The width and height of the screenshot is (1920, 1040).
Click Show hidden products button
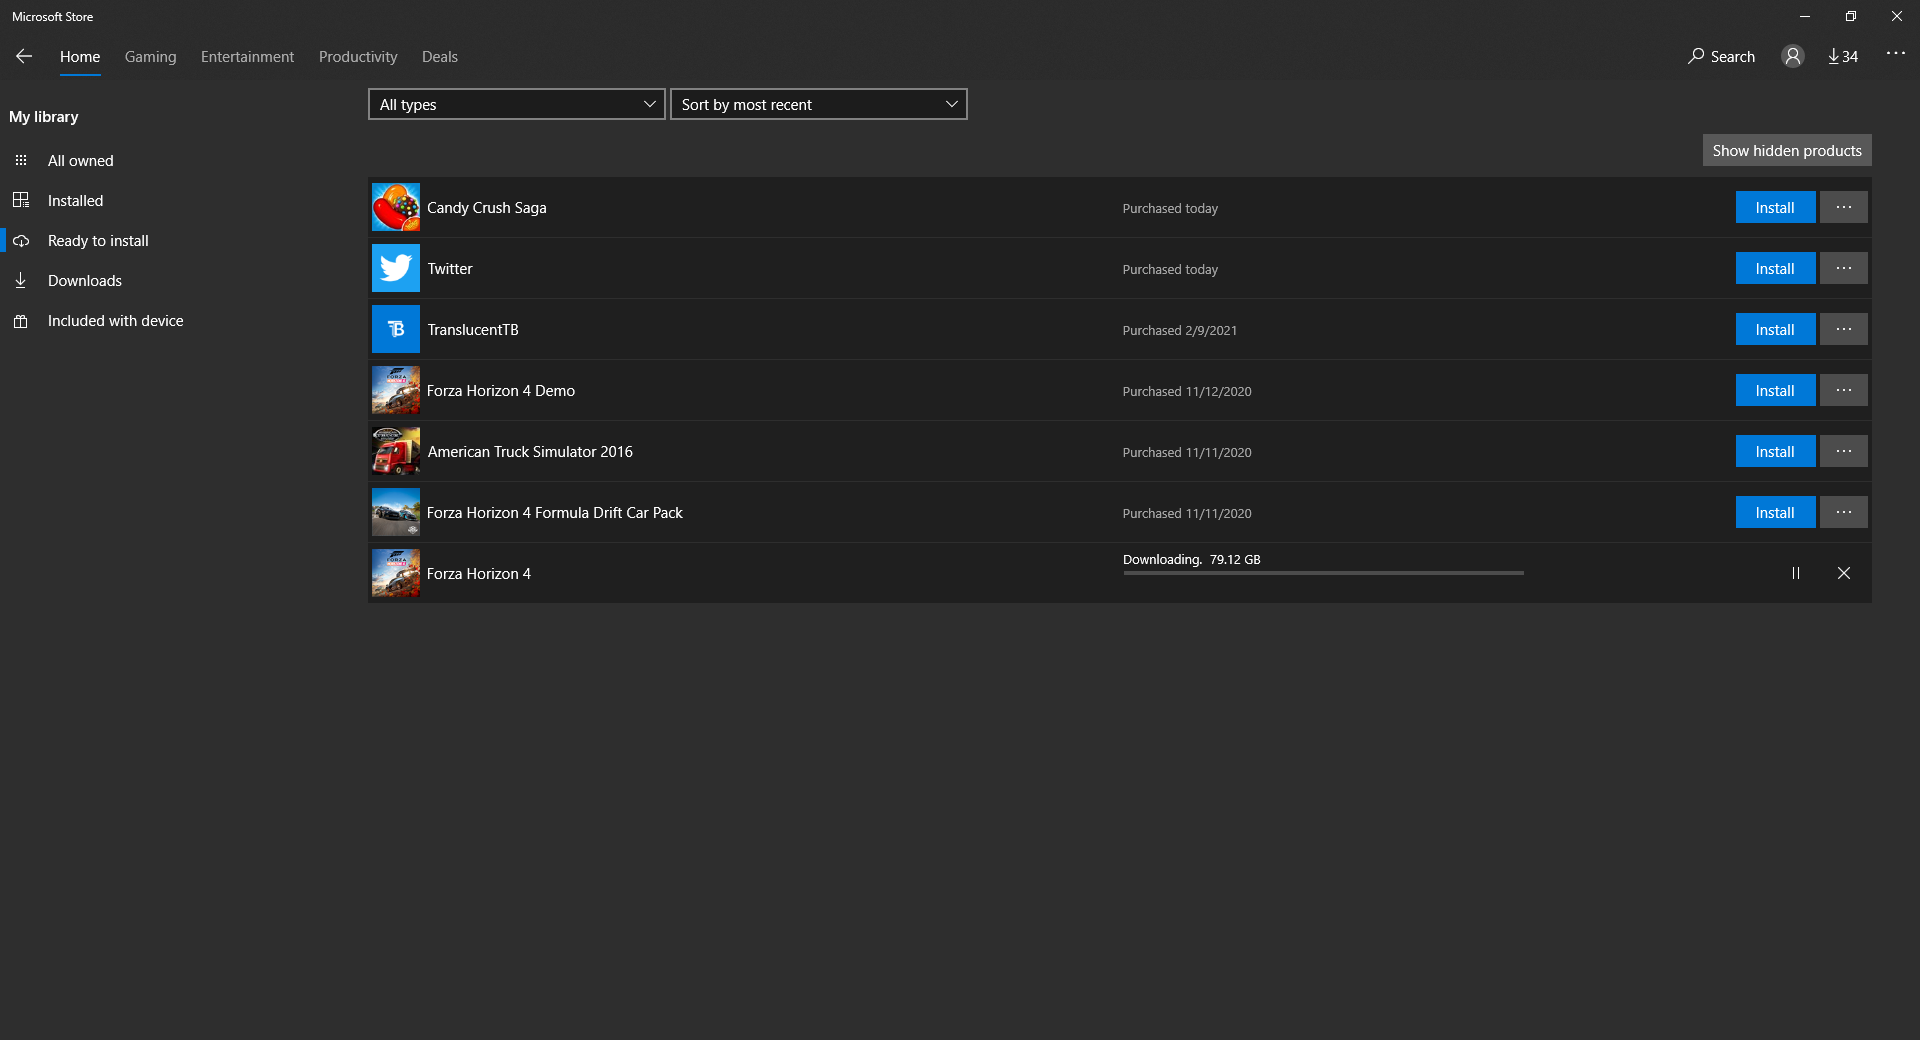[1787, 150]
